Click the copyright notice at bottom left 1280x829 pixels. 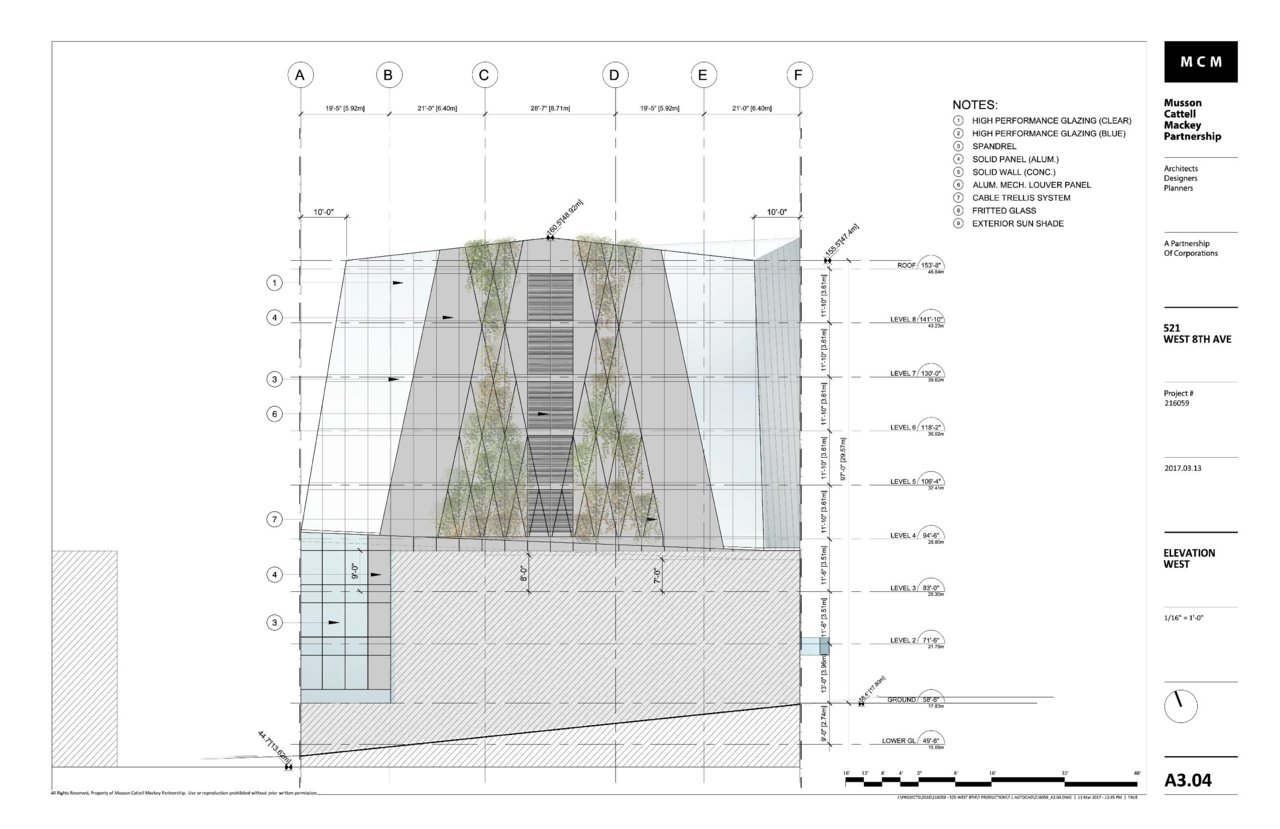coord(185,794)
